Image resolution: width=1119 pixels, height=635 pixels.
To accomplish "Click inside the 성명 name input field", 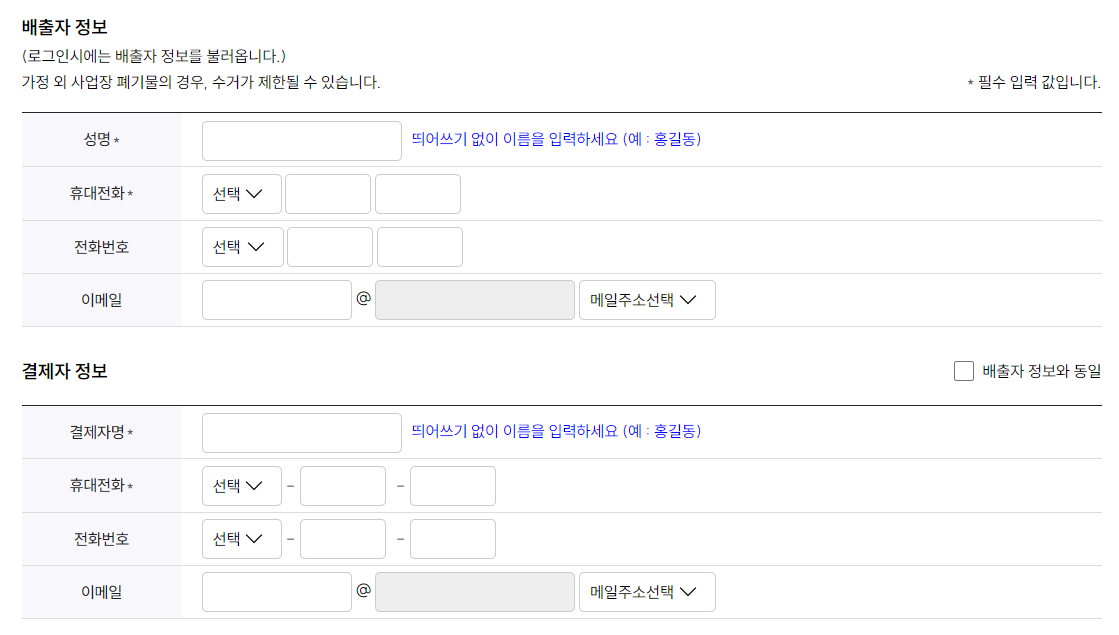I will [300, 141].
